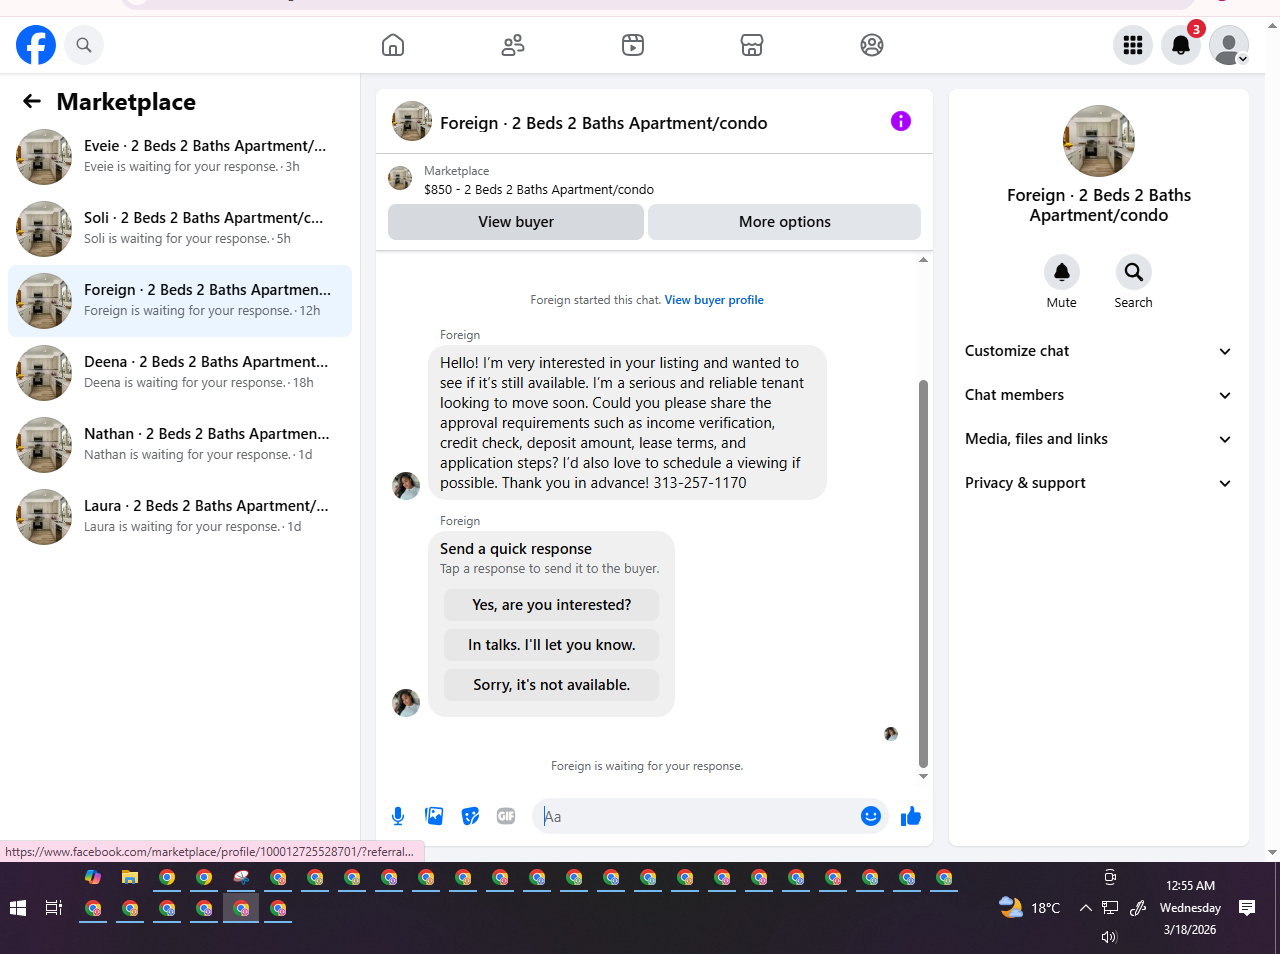Mute this conversation with the bell icon
1280x954 pixels.
pos(1062,272)
